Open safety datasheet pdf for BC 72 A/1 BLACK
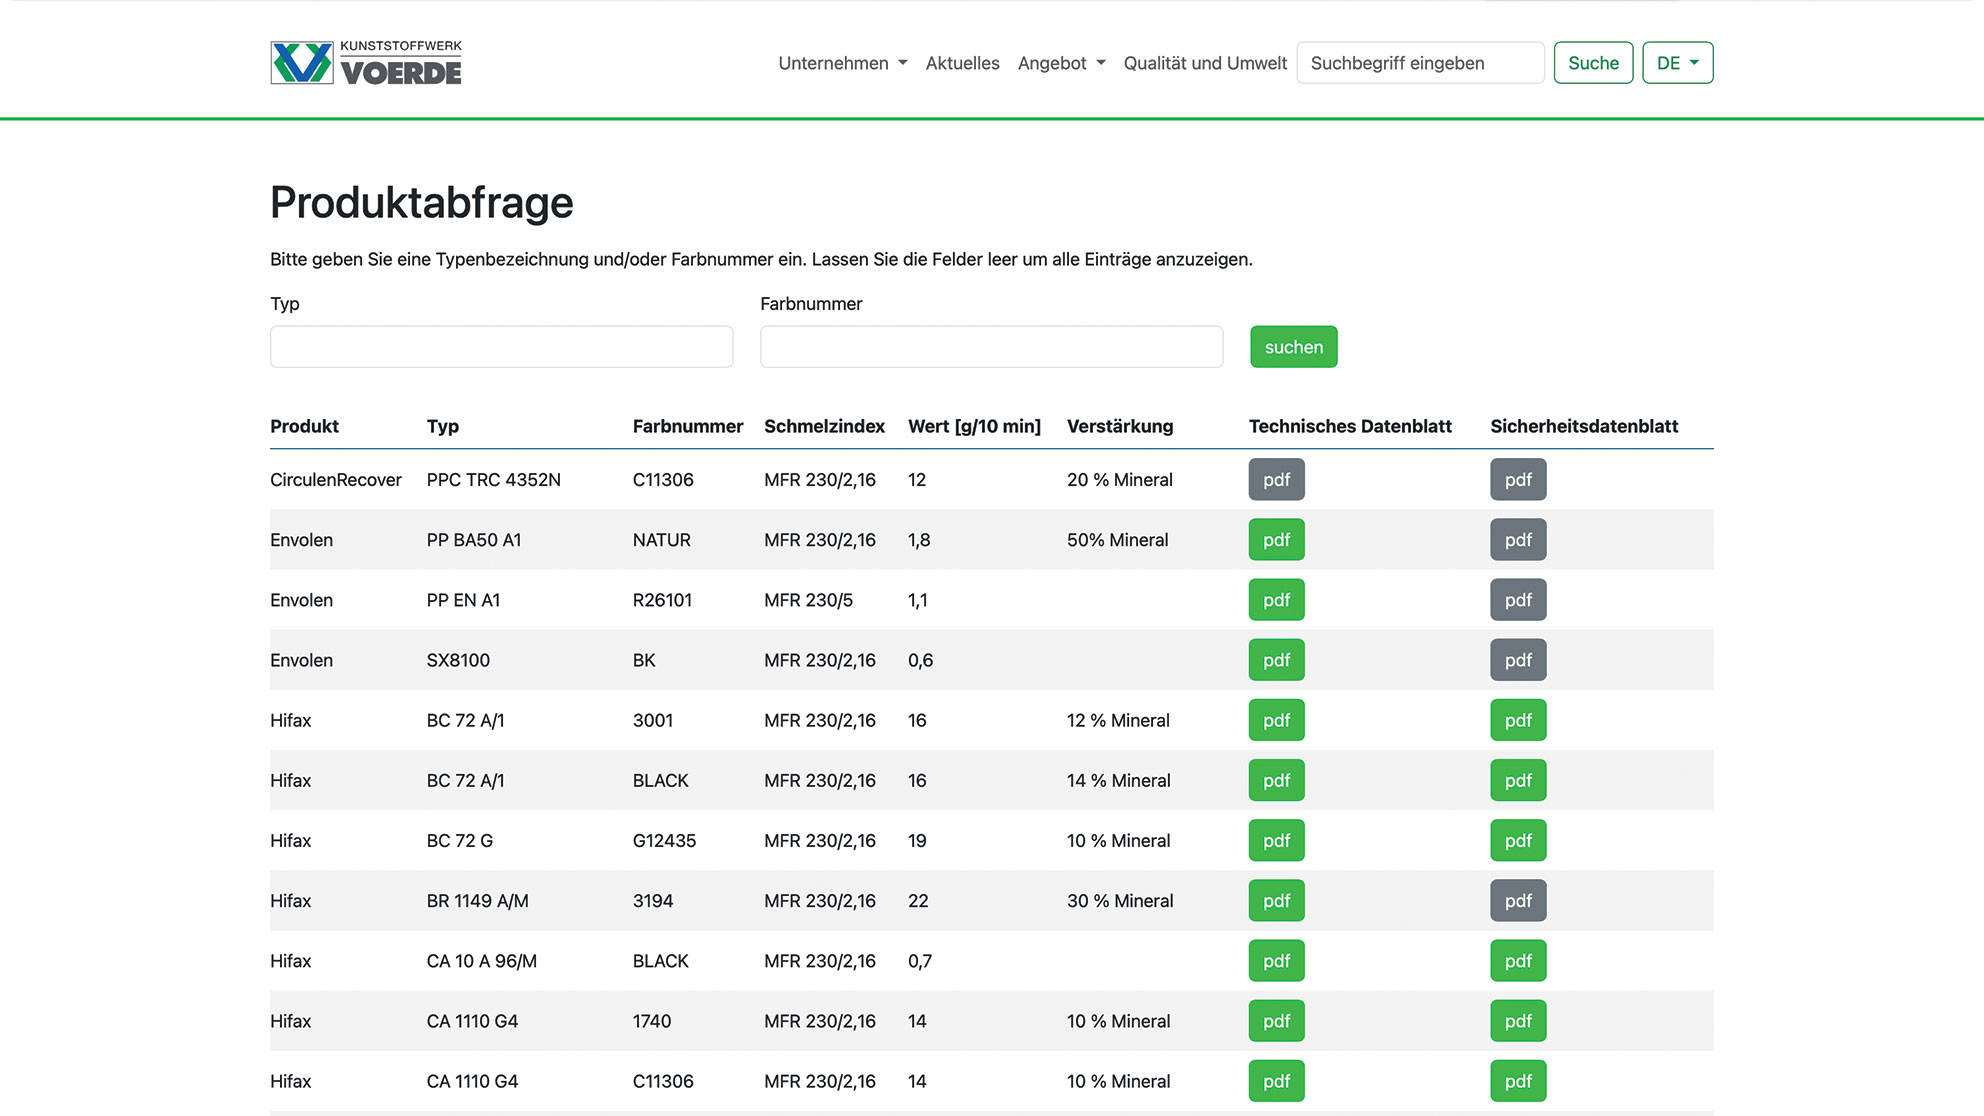 pyautogui.click(x=1518, y=780)
